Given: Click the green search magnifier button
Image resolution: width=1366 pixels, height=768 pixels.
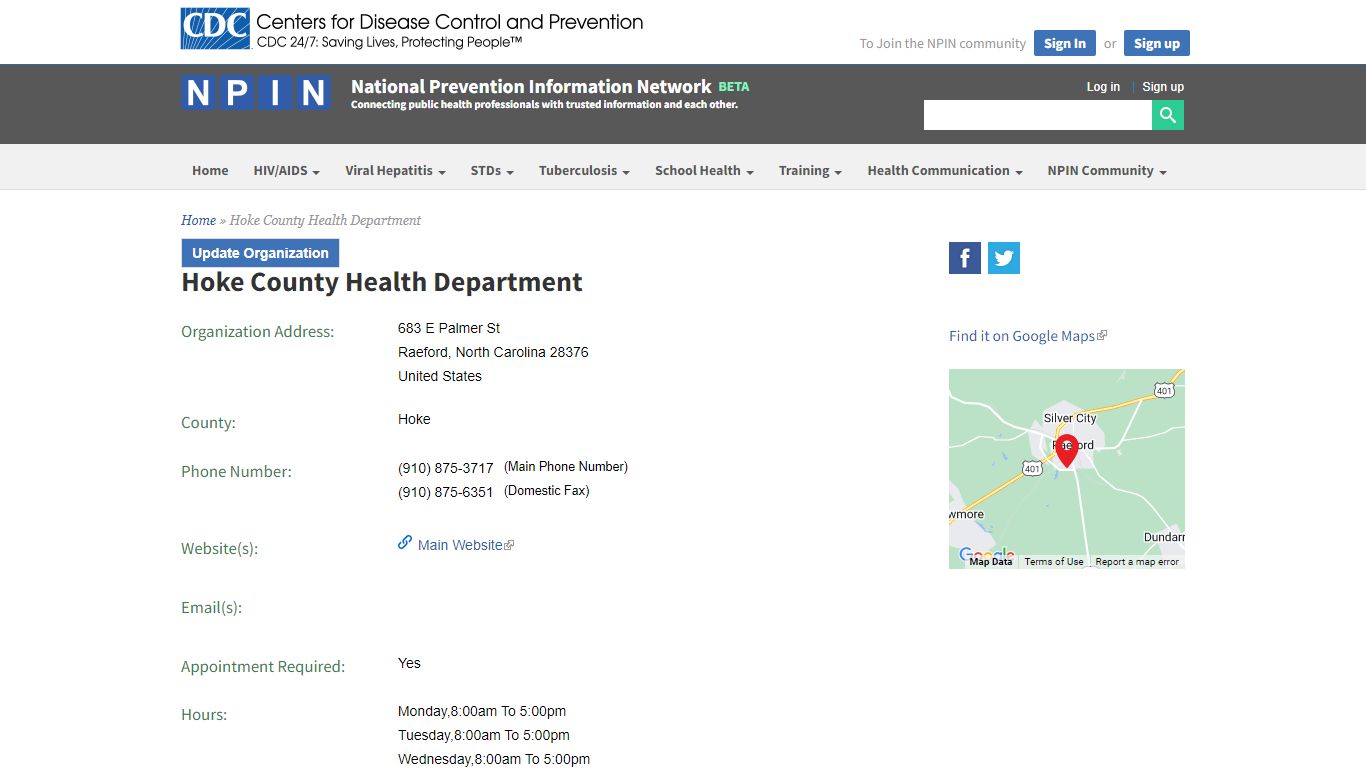Looking at the screenshot, I should click(1168, 115).
